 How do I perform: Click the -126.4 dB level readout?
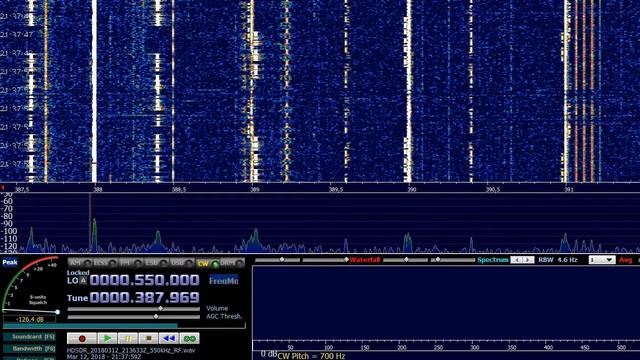tap(29, 319)
